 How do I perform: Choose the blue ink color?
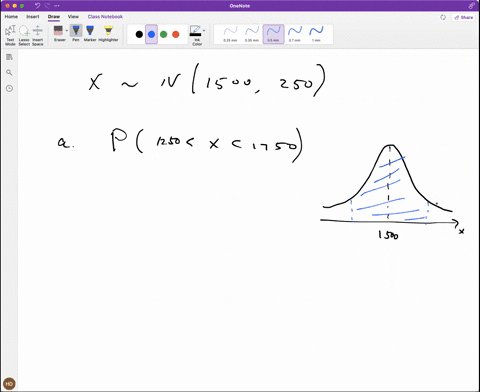pos(151,34)
